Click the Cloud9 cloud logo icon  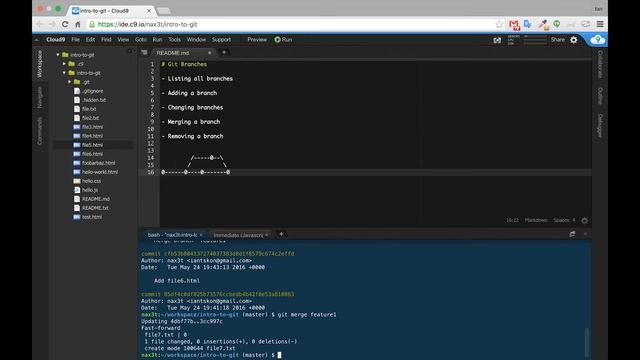pos(598,40)
